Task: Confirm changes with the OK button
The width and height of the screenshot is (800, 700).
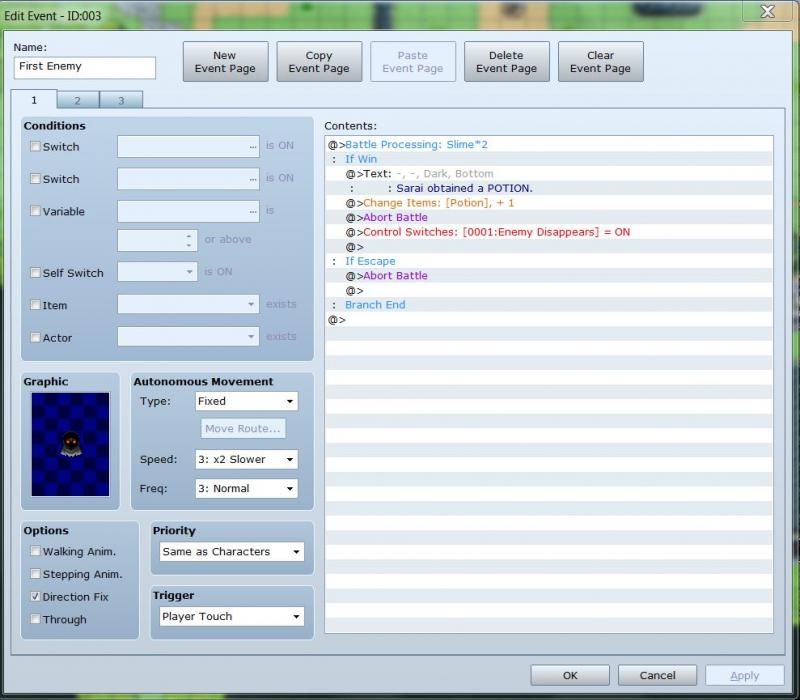Action: pos(569,675)
